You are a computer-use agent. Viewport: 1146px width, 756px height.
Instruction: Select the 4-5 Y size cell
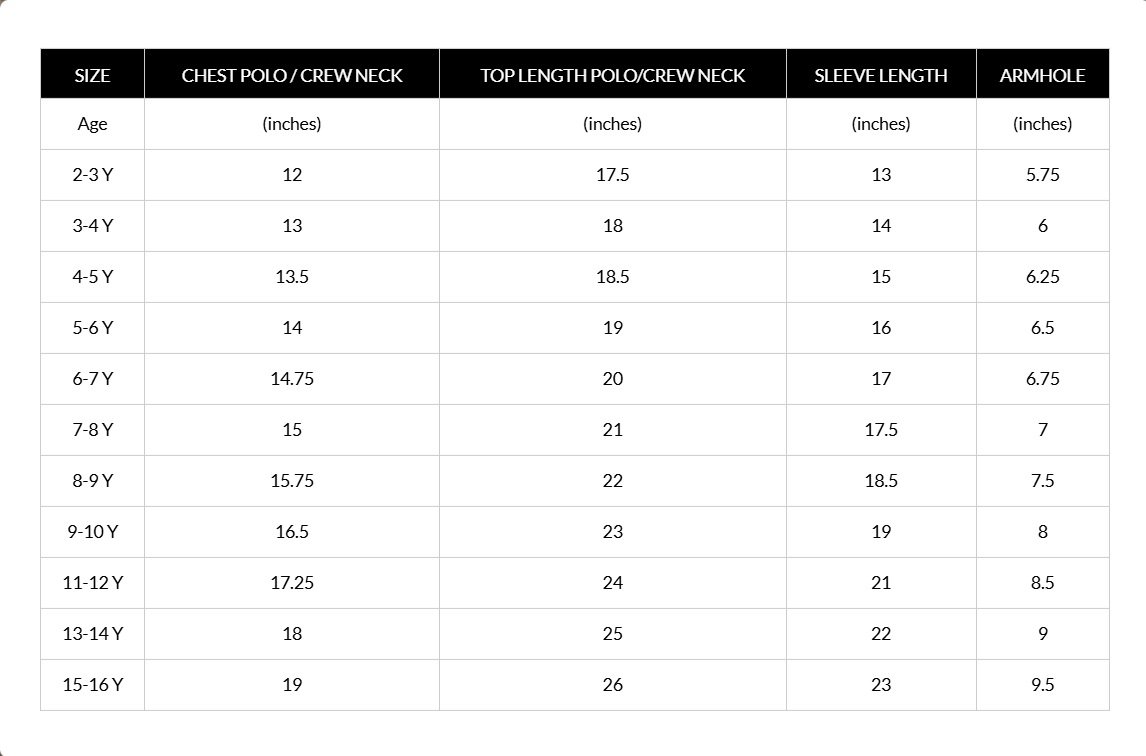click(x=92, y=277)
